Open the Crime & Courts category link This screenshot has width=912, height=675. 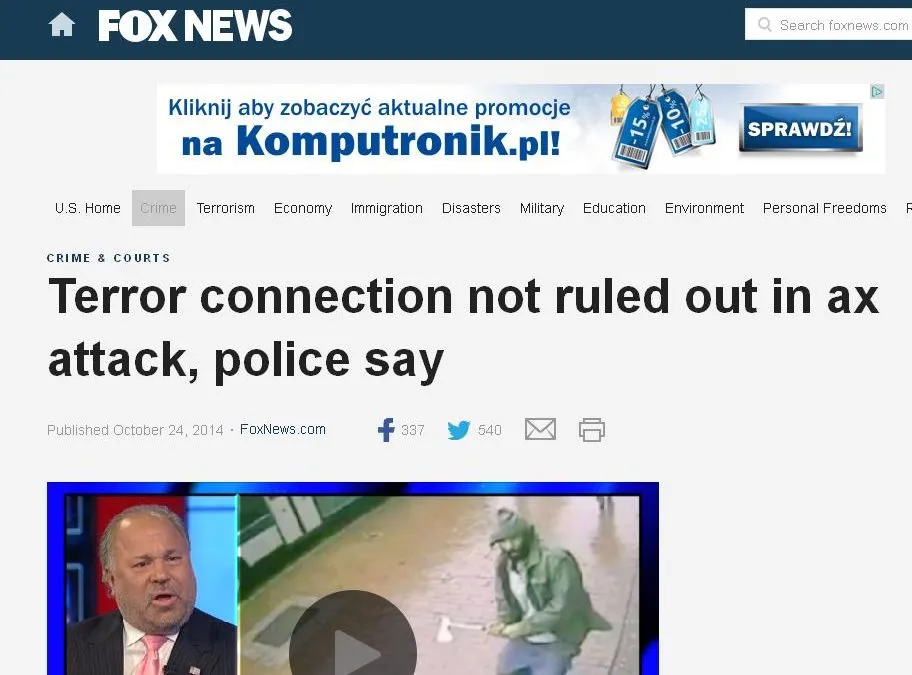(109, 258)
